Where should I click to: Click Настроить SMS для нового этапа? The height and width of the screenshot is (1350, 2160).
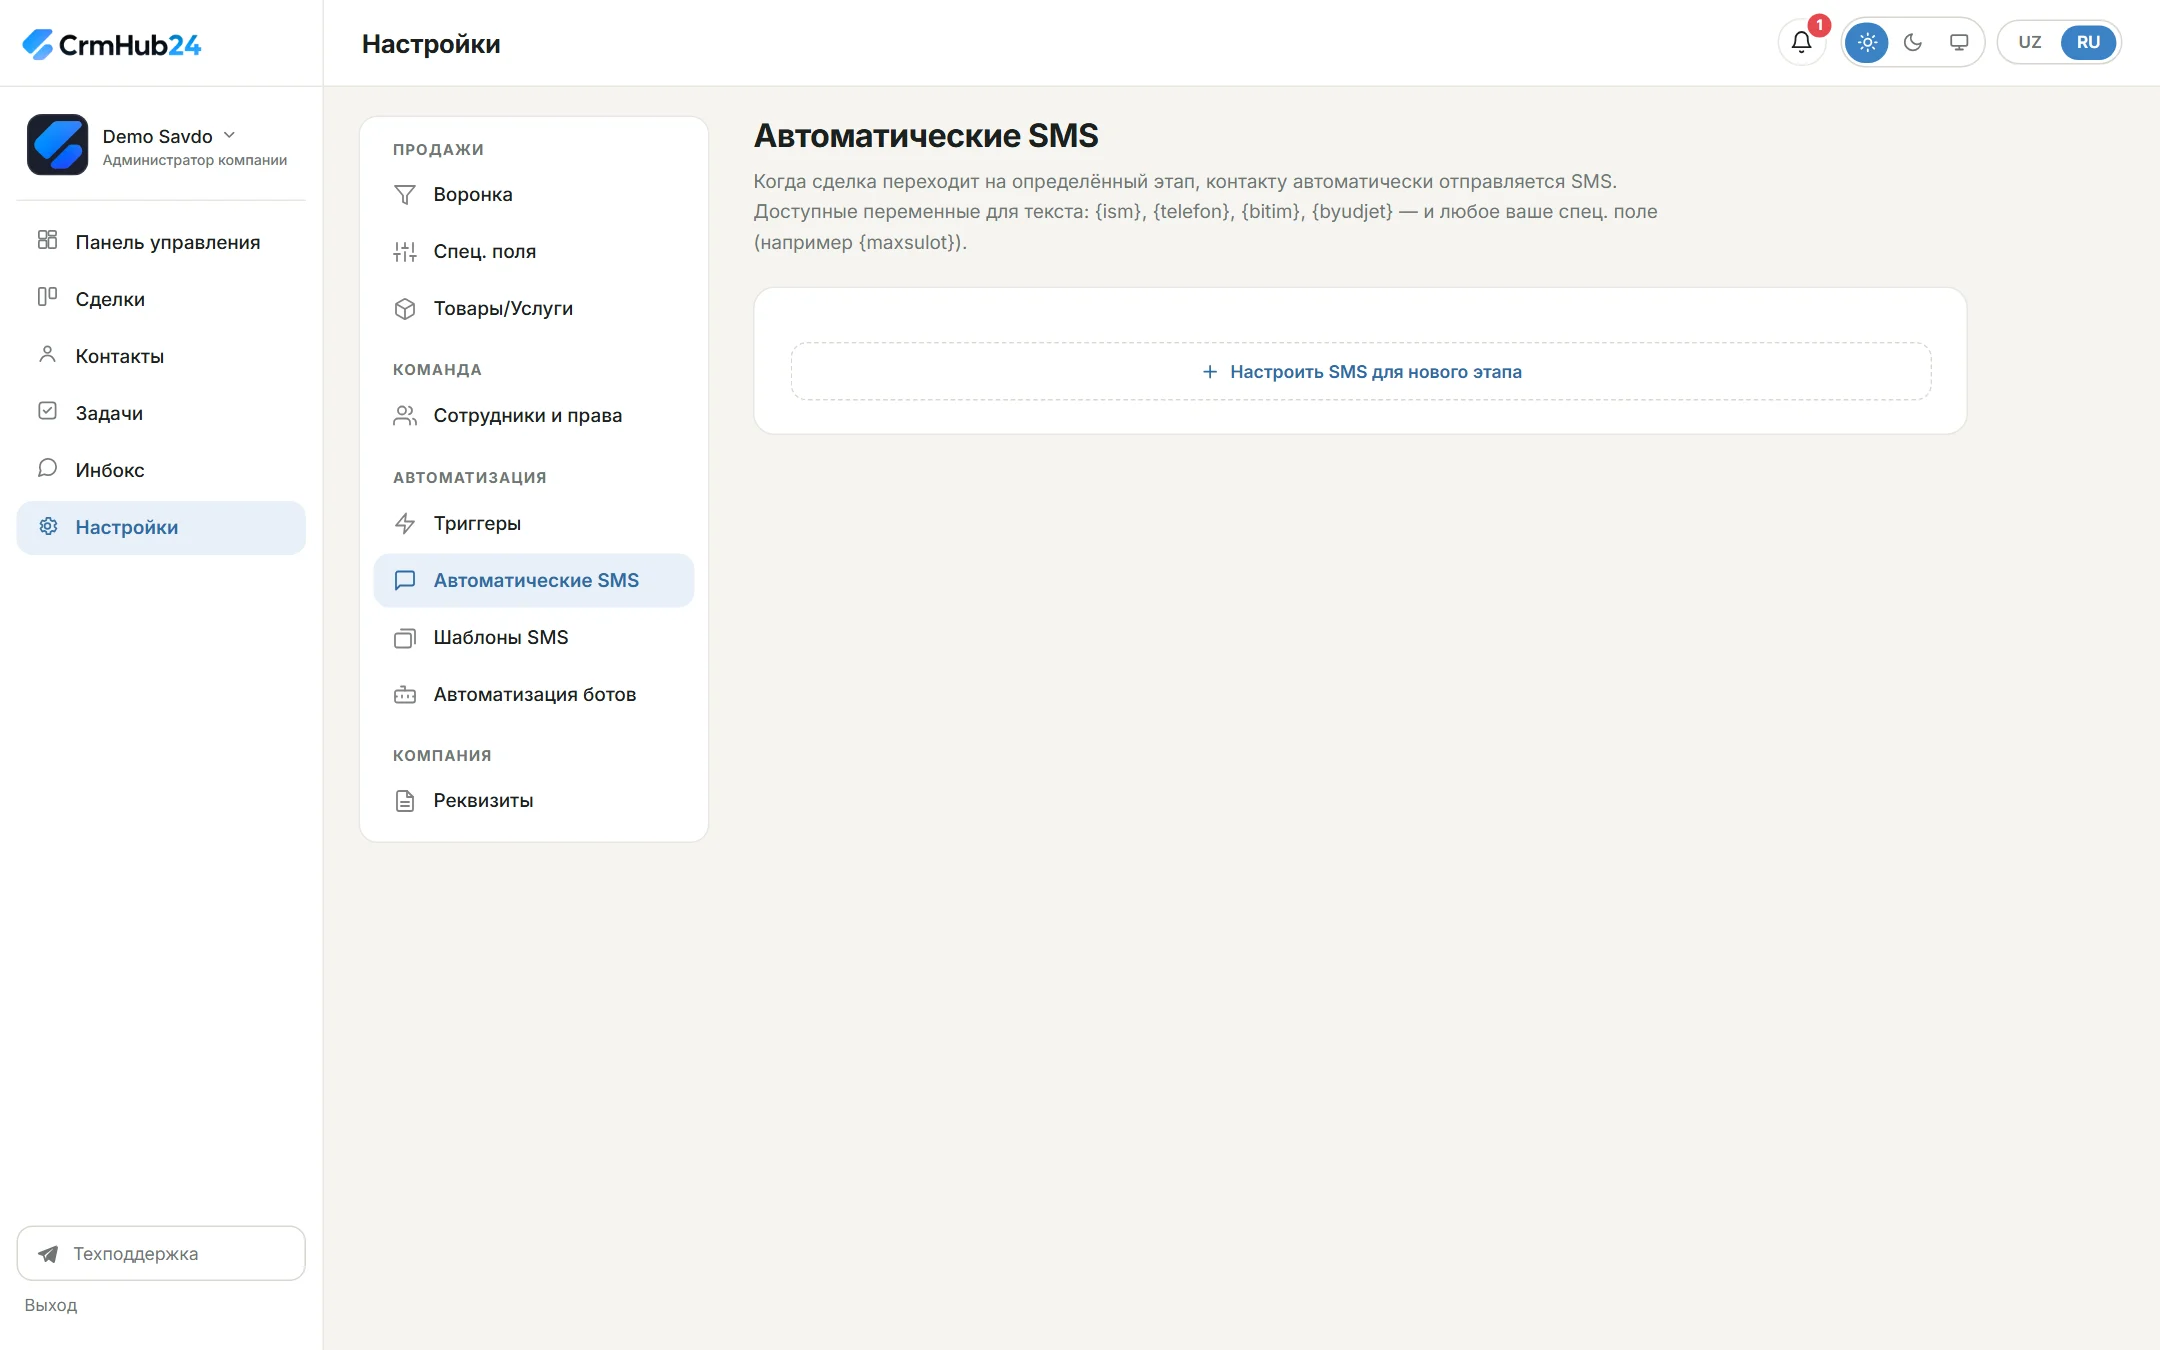pyautogui.click(x=1361, y=372)
